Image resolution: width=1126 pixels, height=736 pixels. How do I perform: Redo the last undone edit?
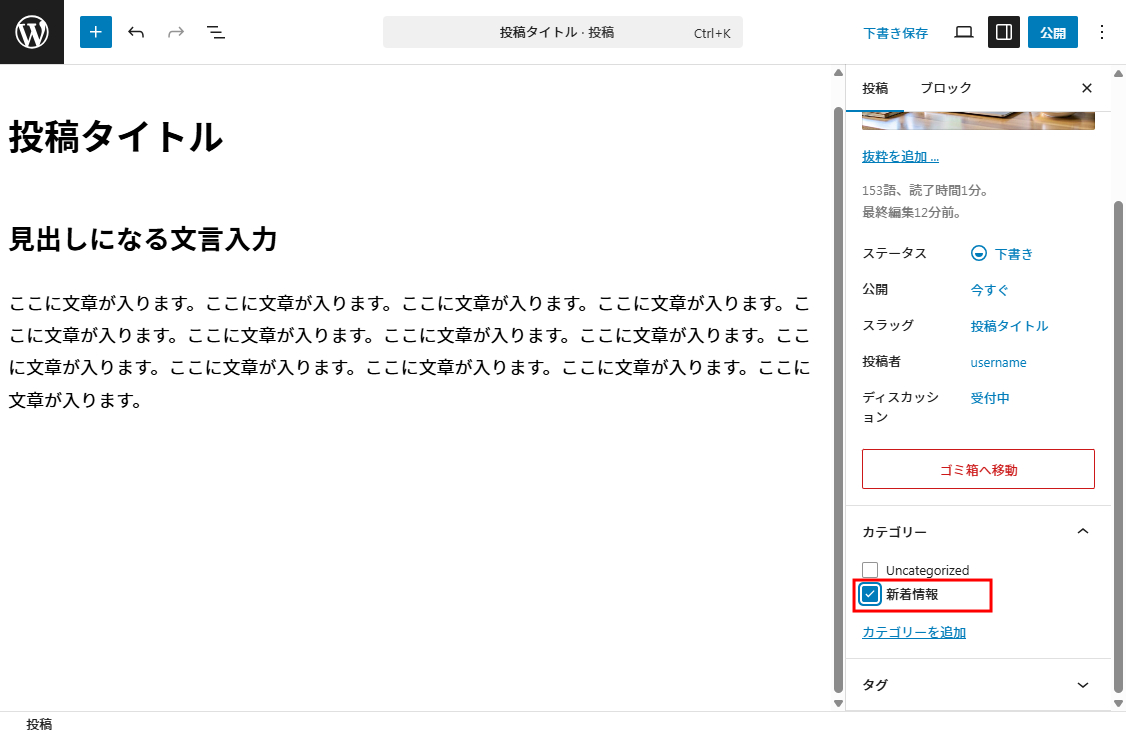176,32
